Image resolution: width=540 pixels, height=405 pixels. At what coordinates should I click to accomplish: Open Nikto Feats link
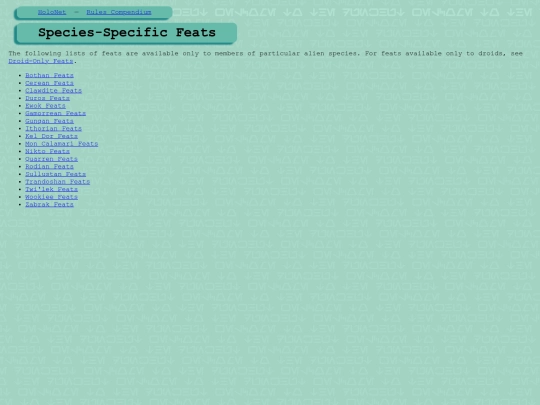47,151
